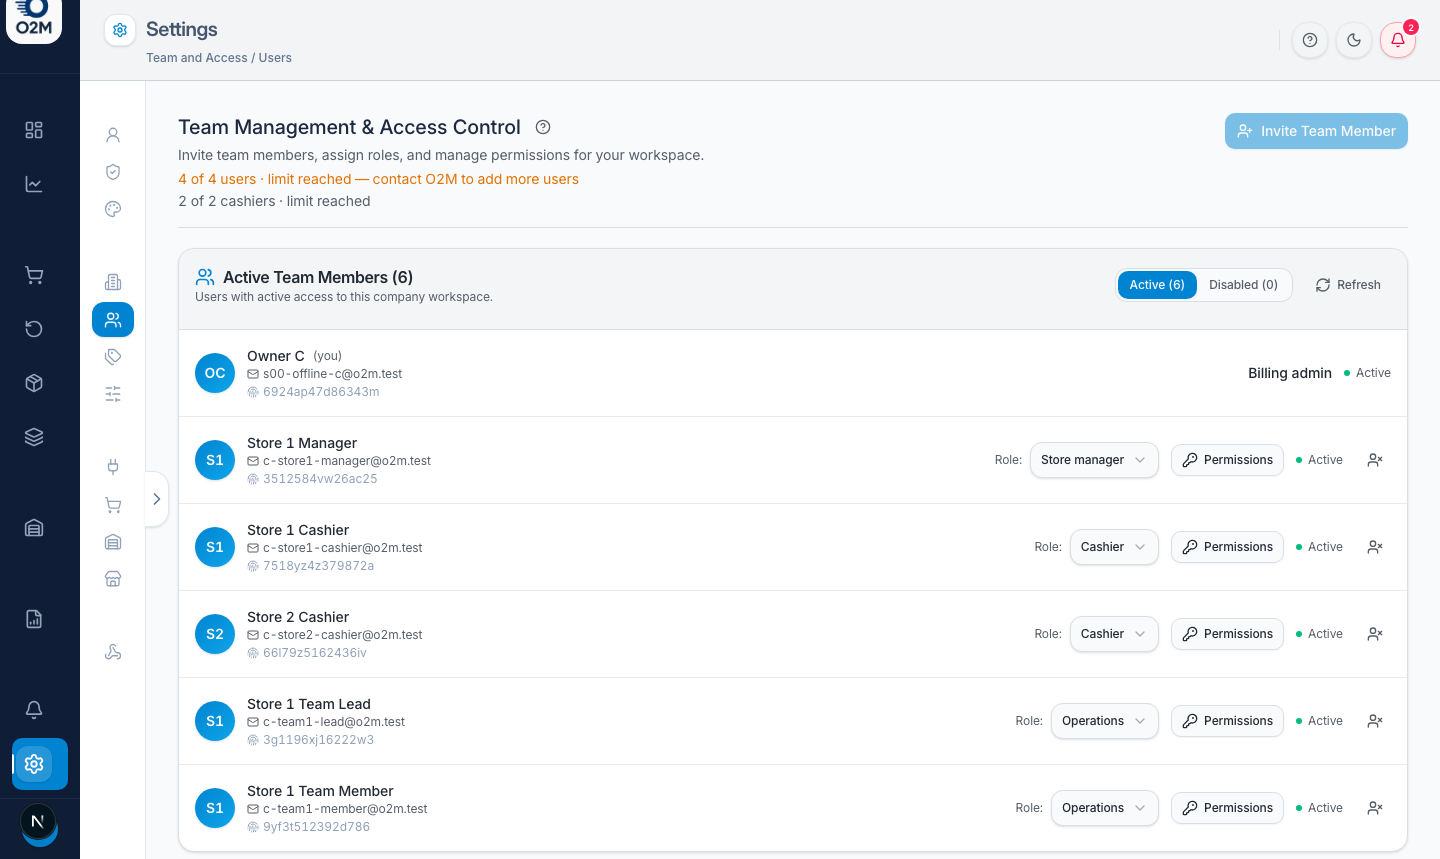Open the security shield icon in the settings submenu
Image resolution: width=1440 pixels, height=859 pixels.
click(113, 172)
